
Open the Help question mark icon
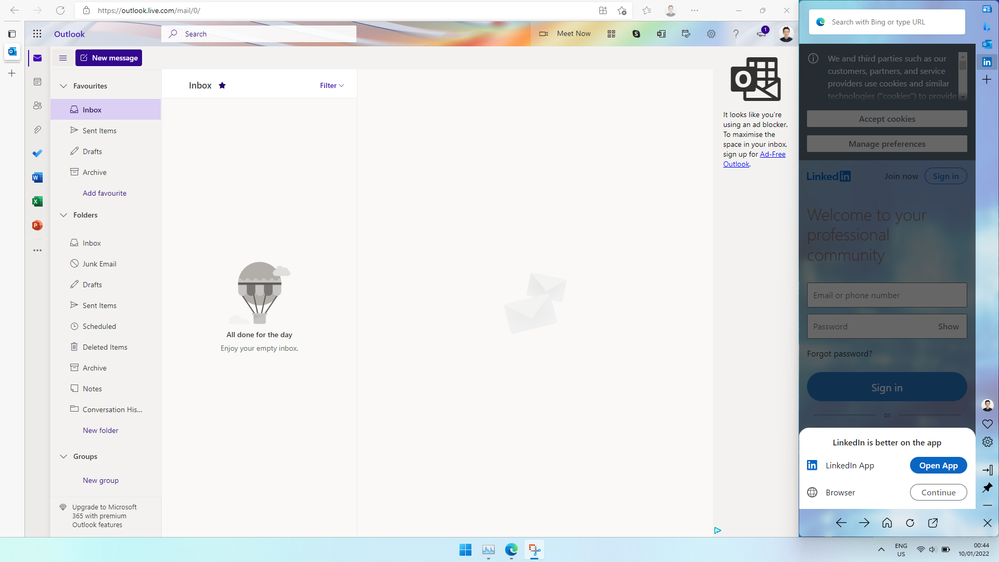736,34
